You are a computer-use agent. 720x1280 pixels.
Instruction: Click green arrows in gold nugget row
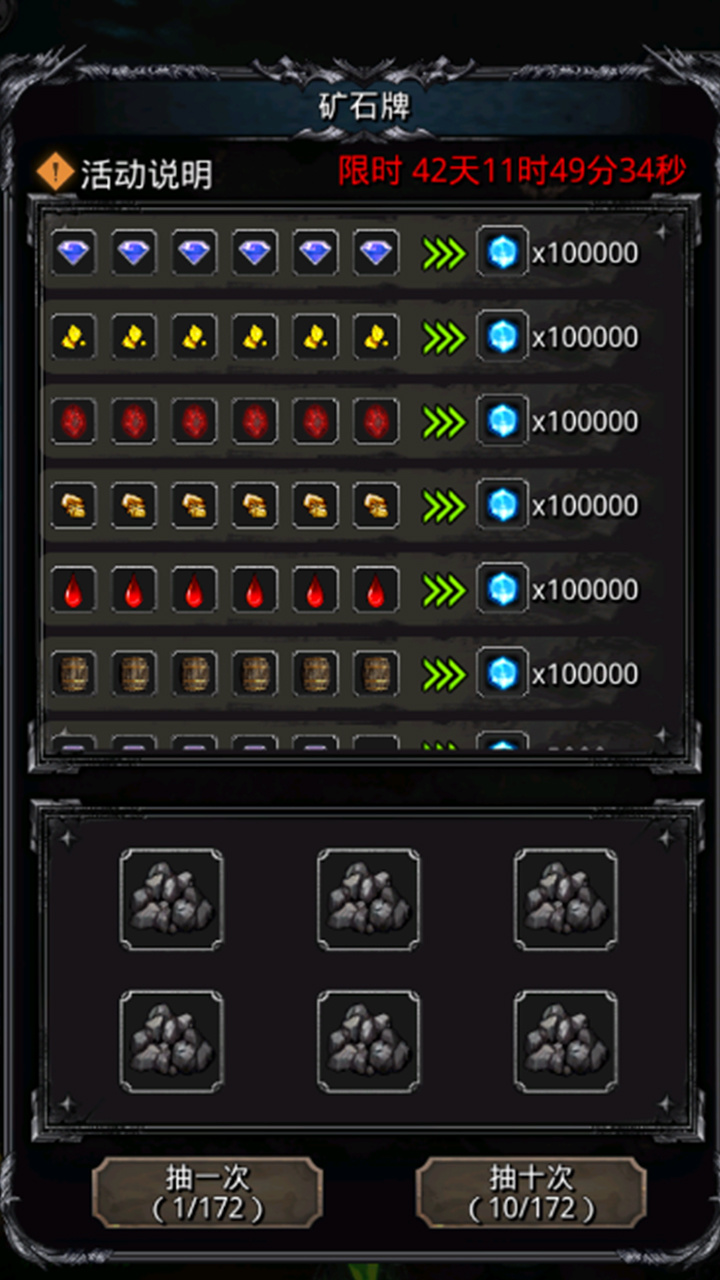[444, 338]
